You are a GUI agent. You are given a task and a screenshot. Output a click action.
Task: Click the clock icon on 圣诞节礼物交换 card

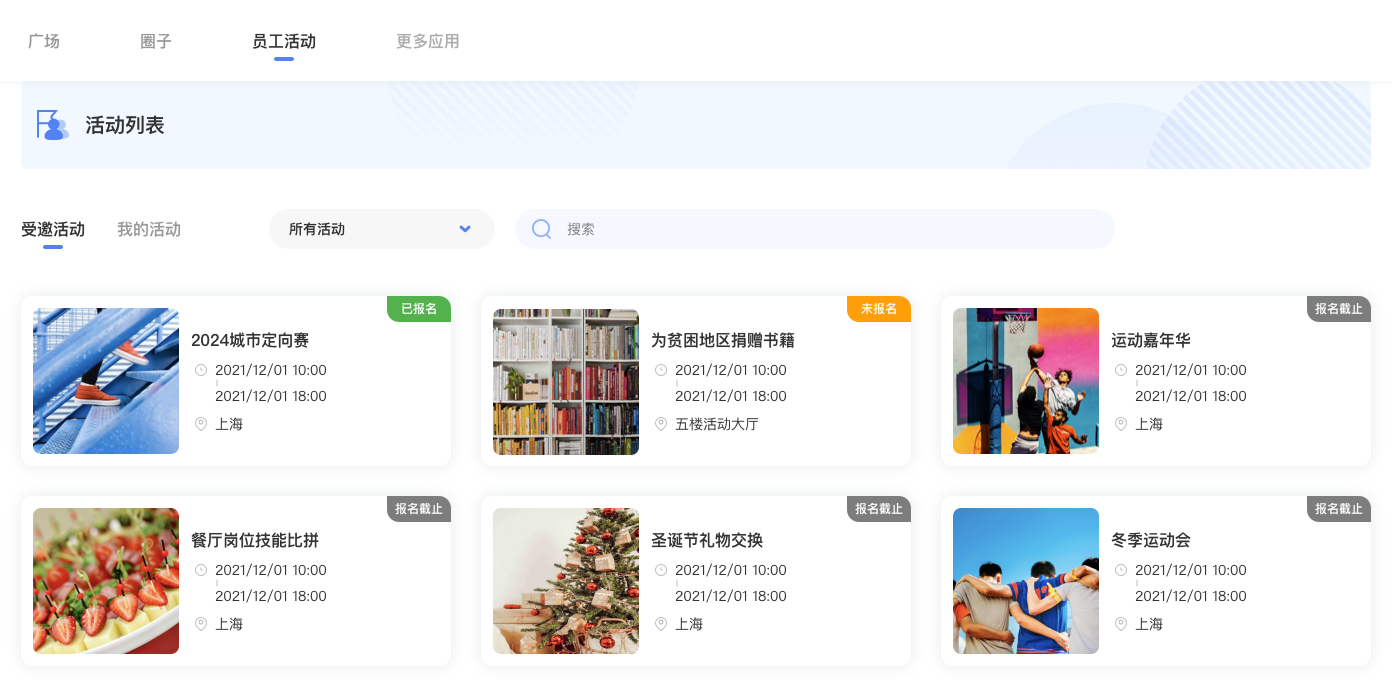(661, 570)
